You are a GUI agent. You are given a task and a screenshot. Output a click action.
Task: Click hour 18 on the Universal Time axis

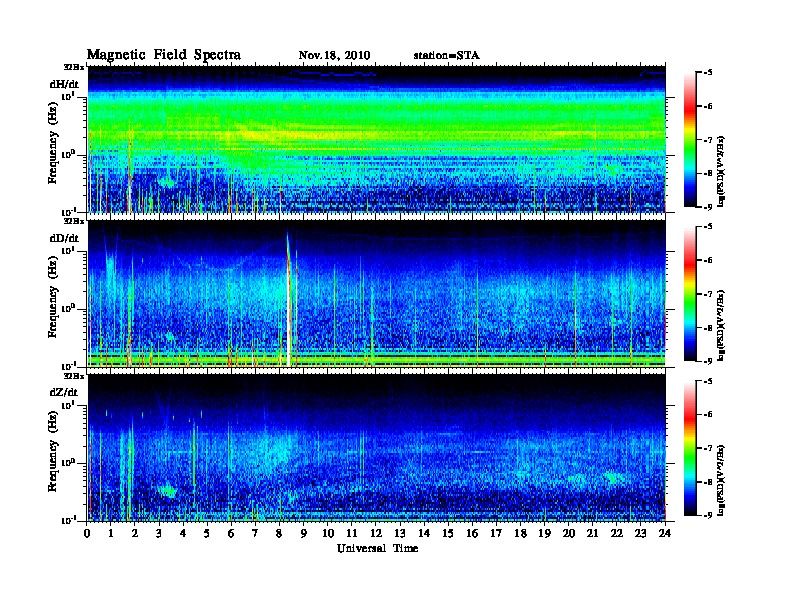pos(520,533)
